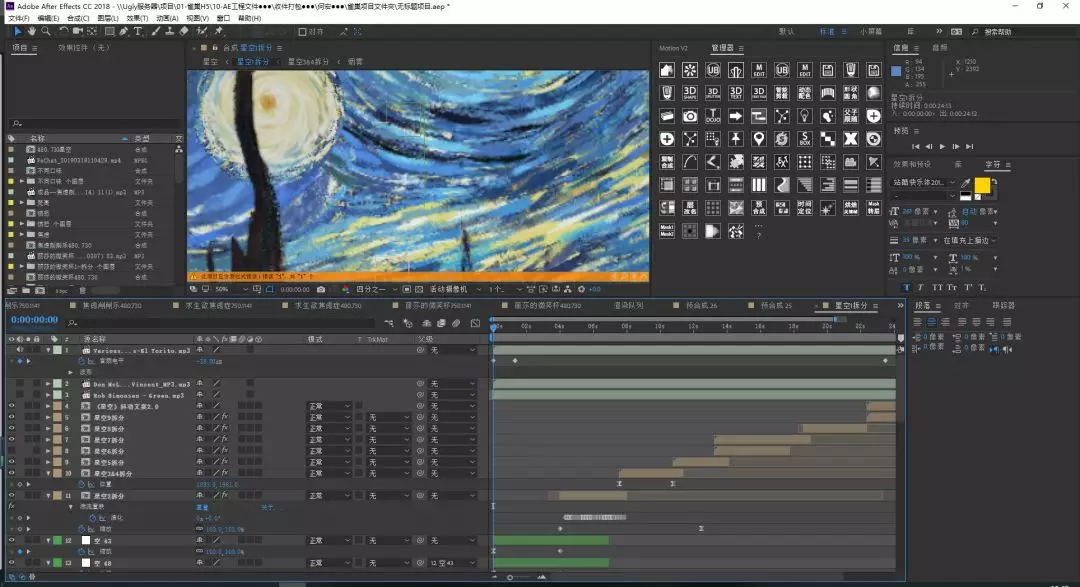The image size is (1080, 587).
Task: Enable the 对齐 snapping checkbox
Action: point(302,32)
